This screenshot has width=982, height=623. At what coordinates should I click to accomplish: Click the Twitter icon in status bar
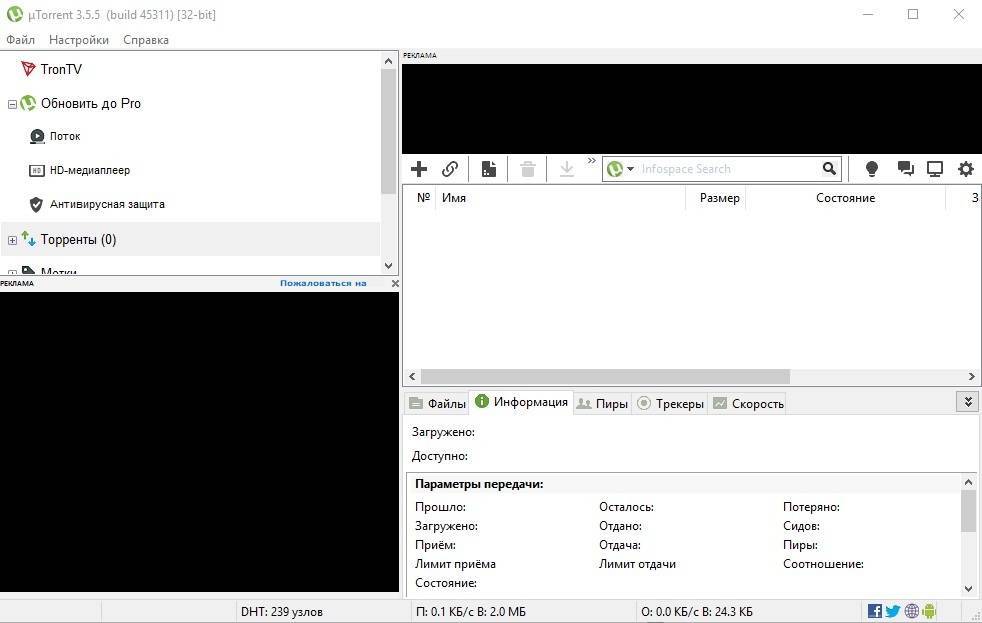[893, 611]
